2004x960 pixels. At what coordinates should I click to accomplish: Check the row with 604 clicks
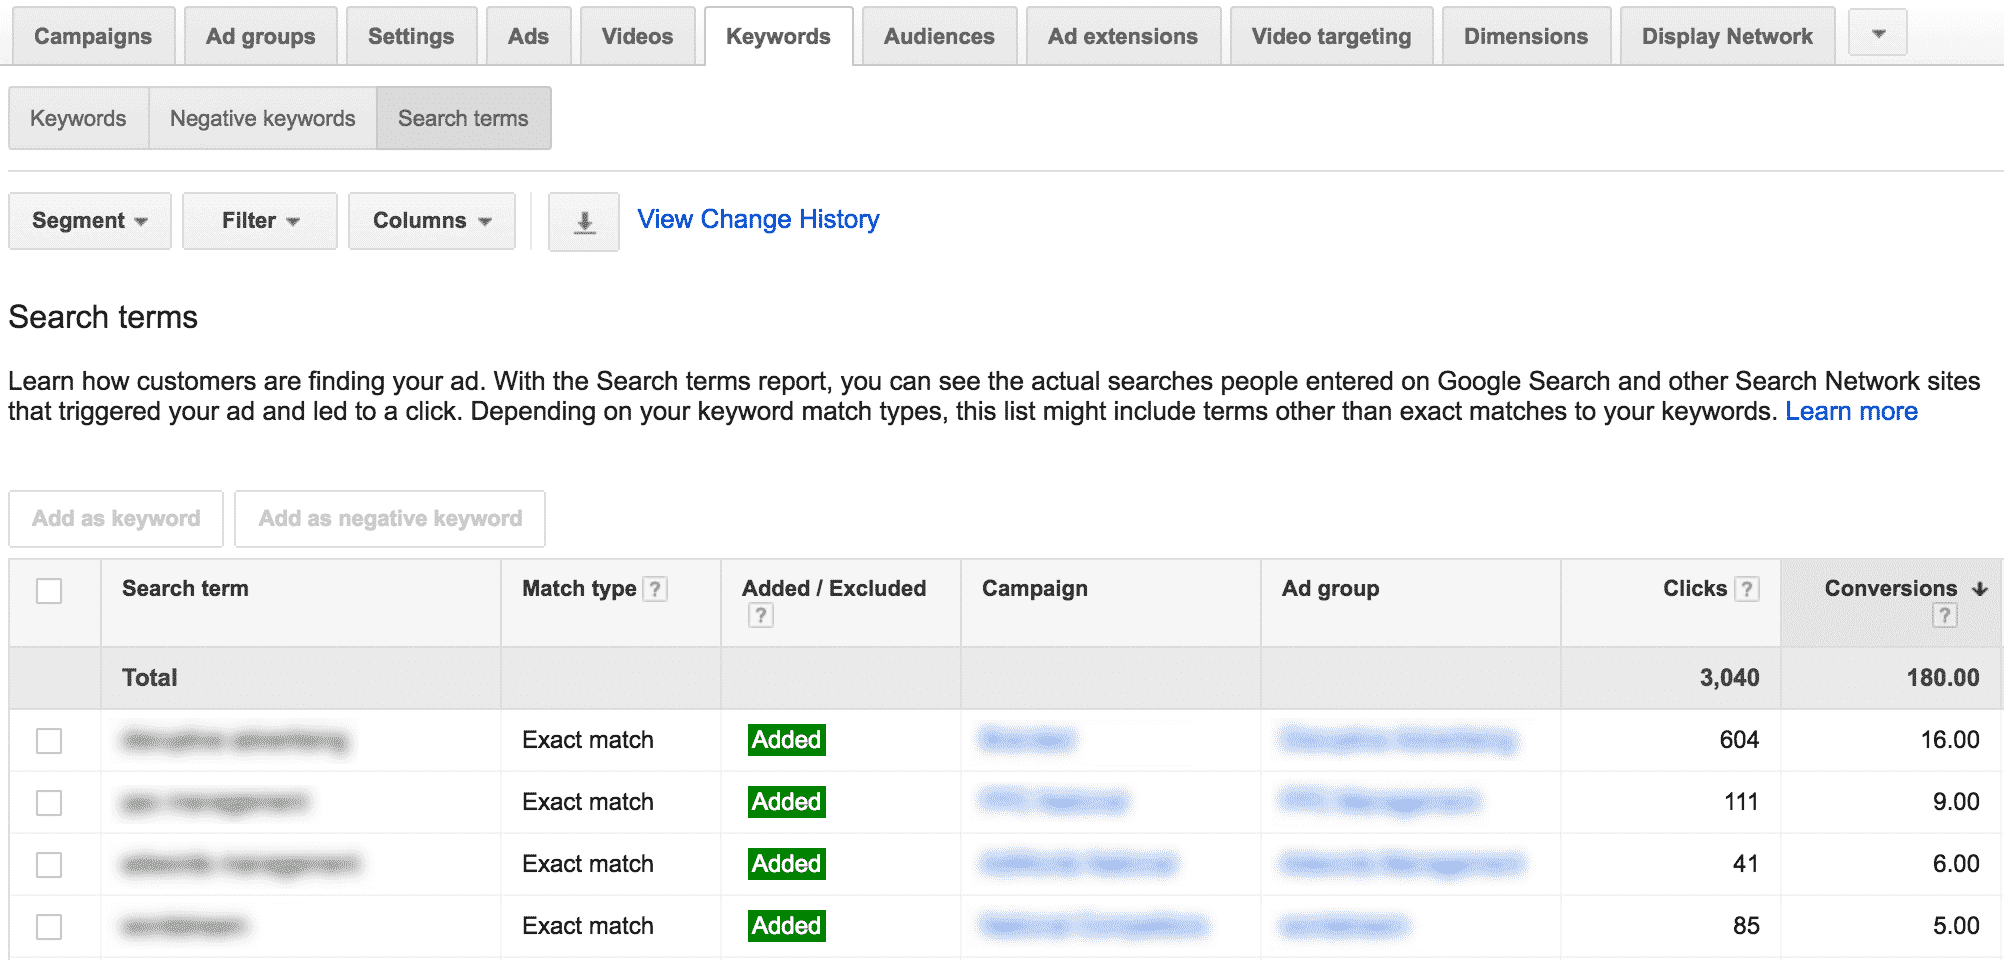49,741
